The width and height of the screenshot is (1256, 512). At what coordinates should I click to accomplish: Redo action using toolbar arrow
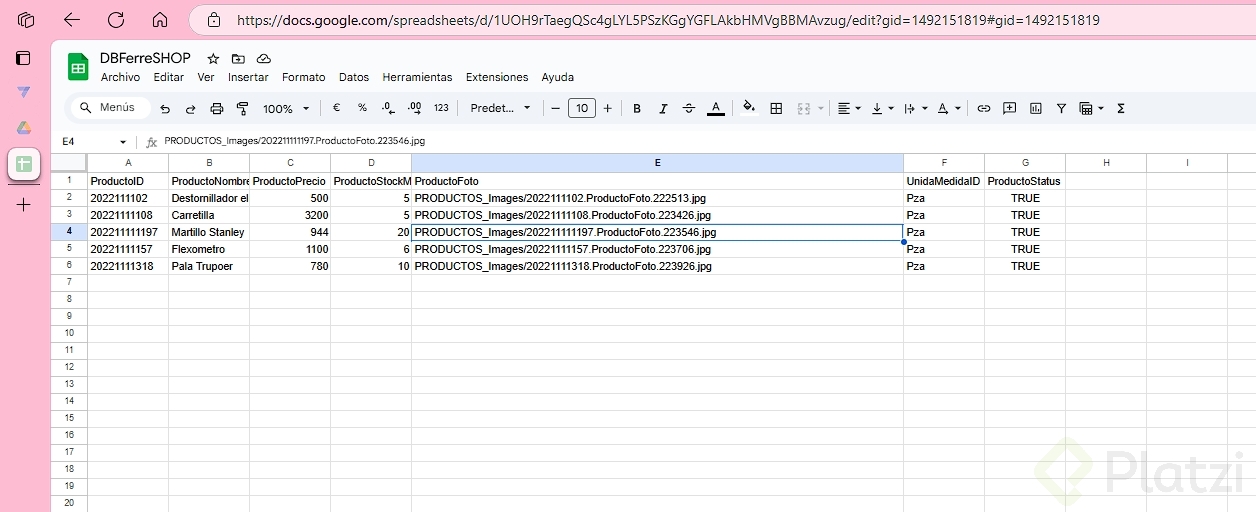pos(190,108)
